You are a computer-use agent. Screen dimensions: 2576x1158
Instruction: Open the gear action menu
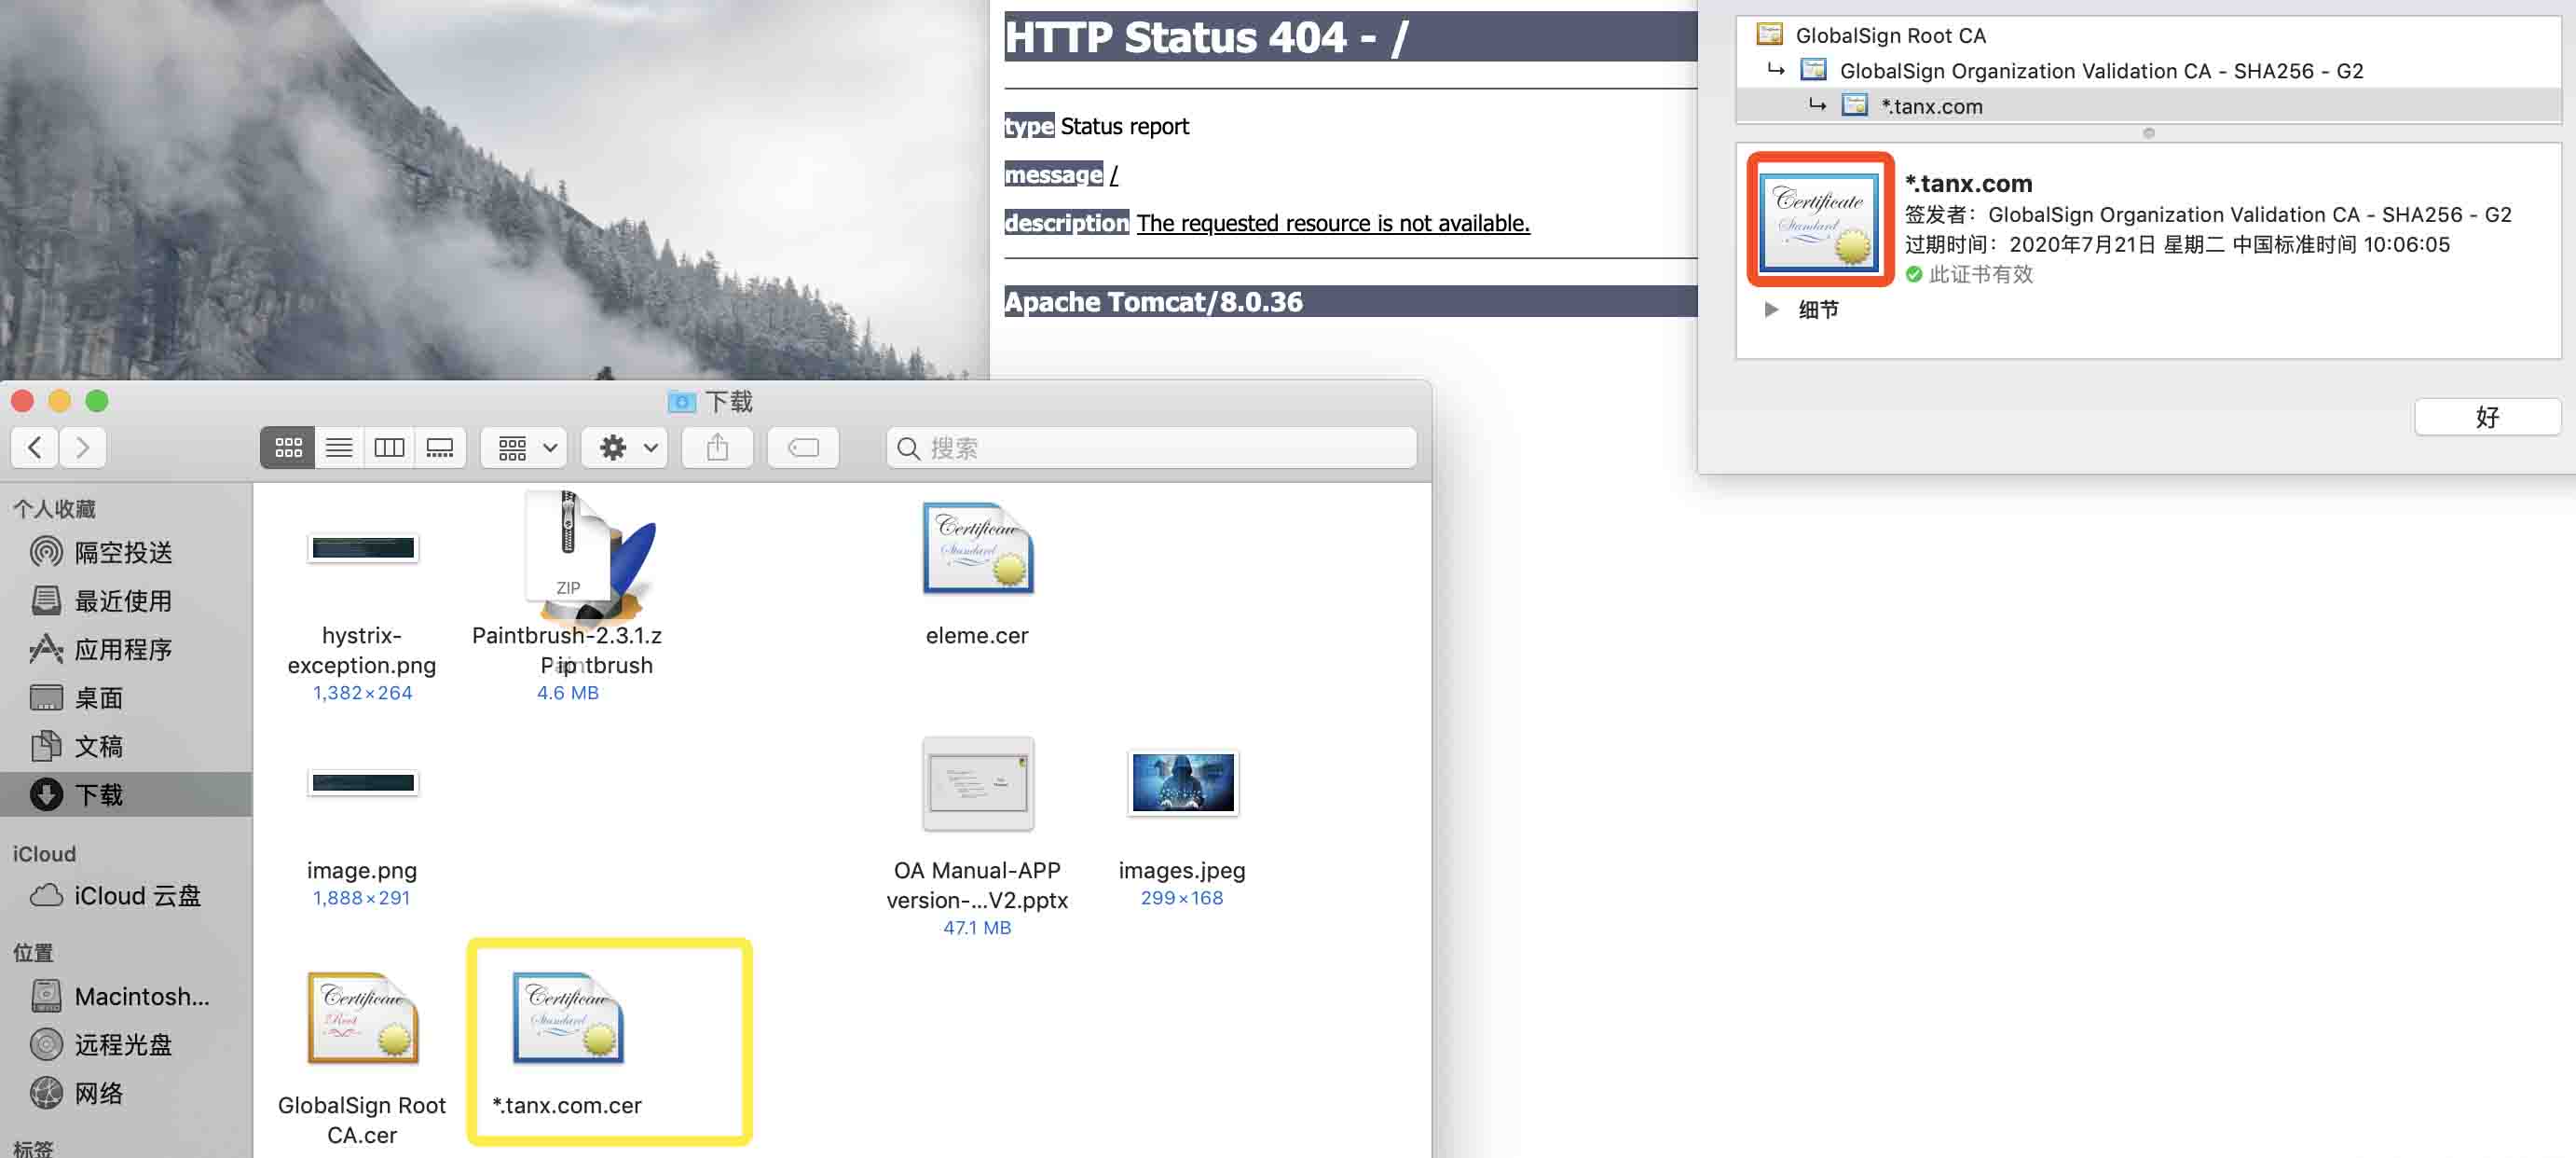click(626, 448)
